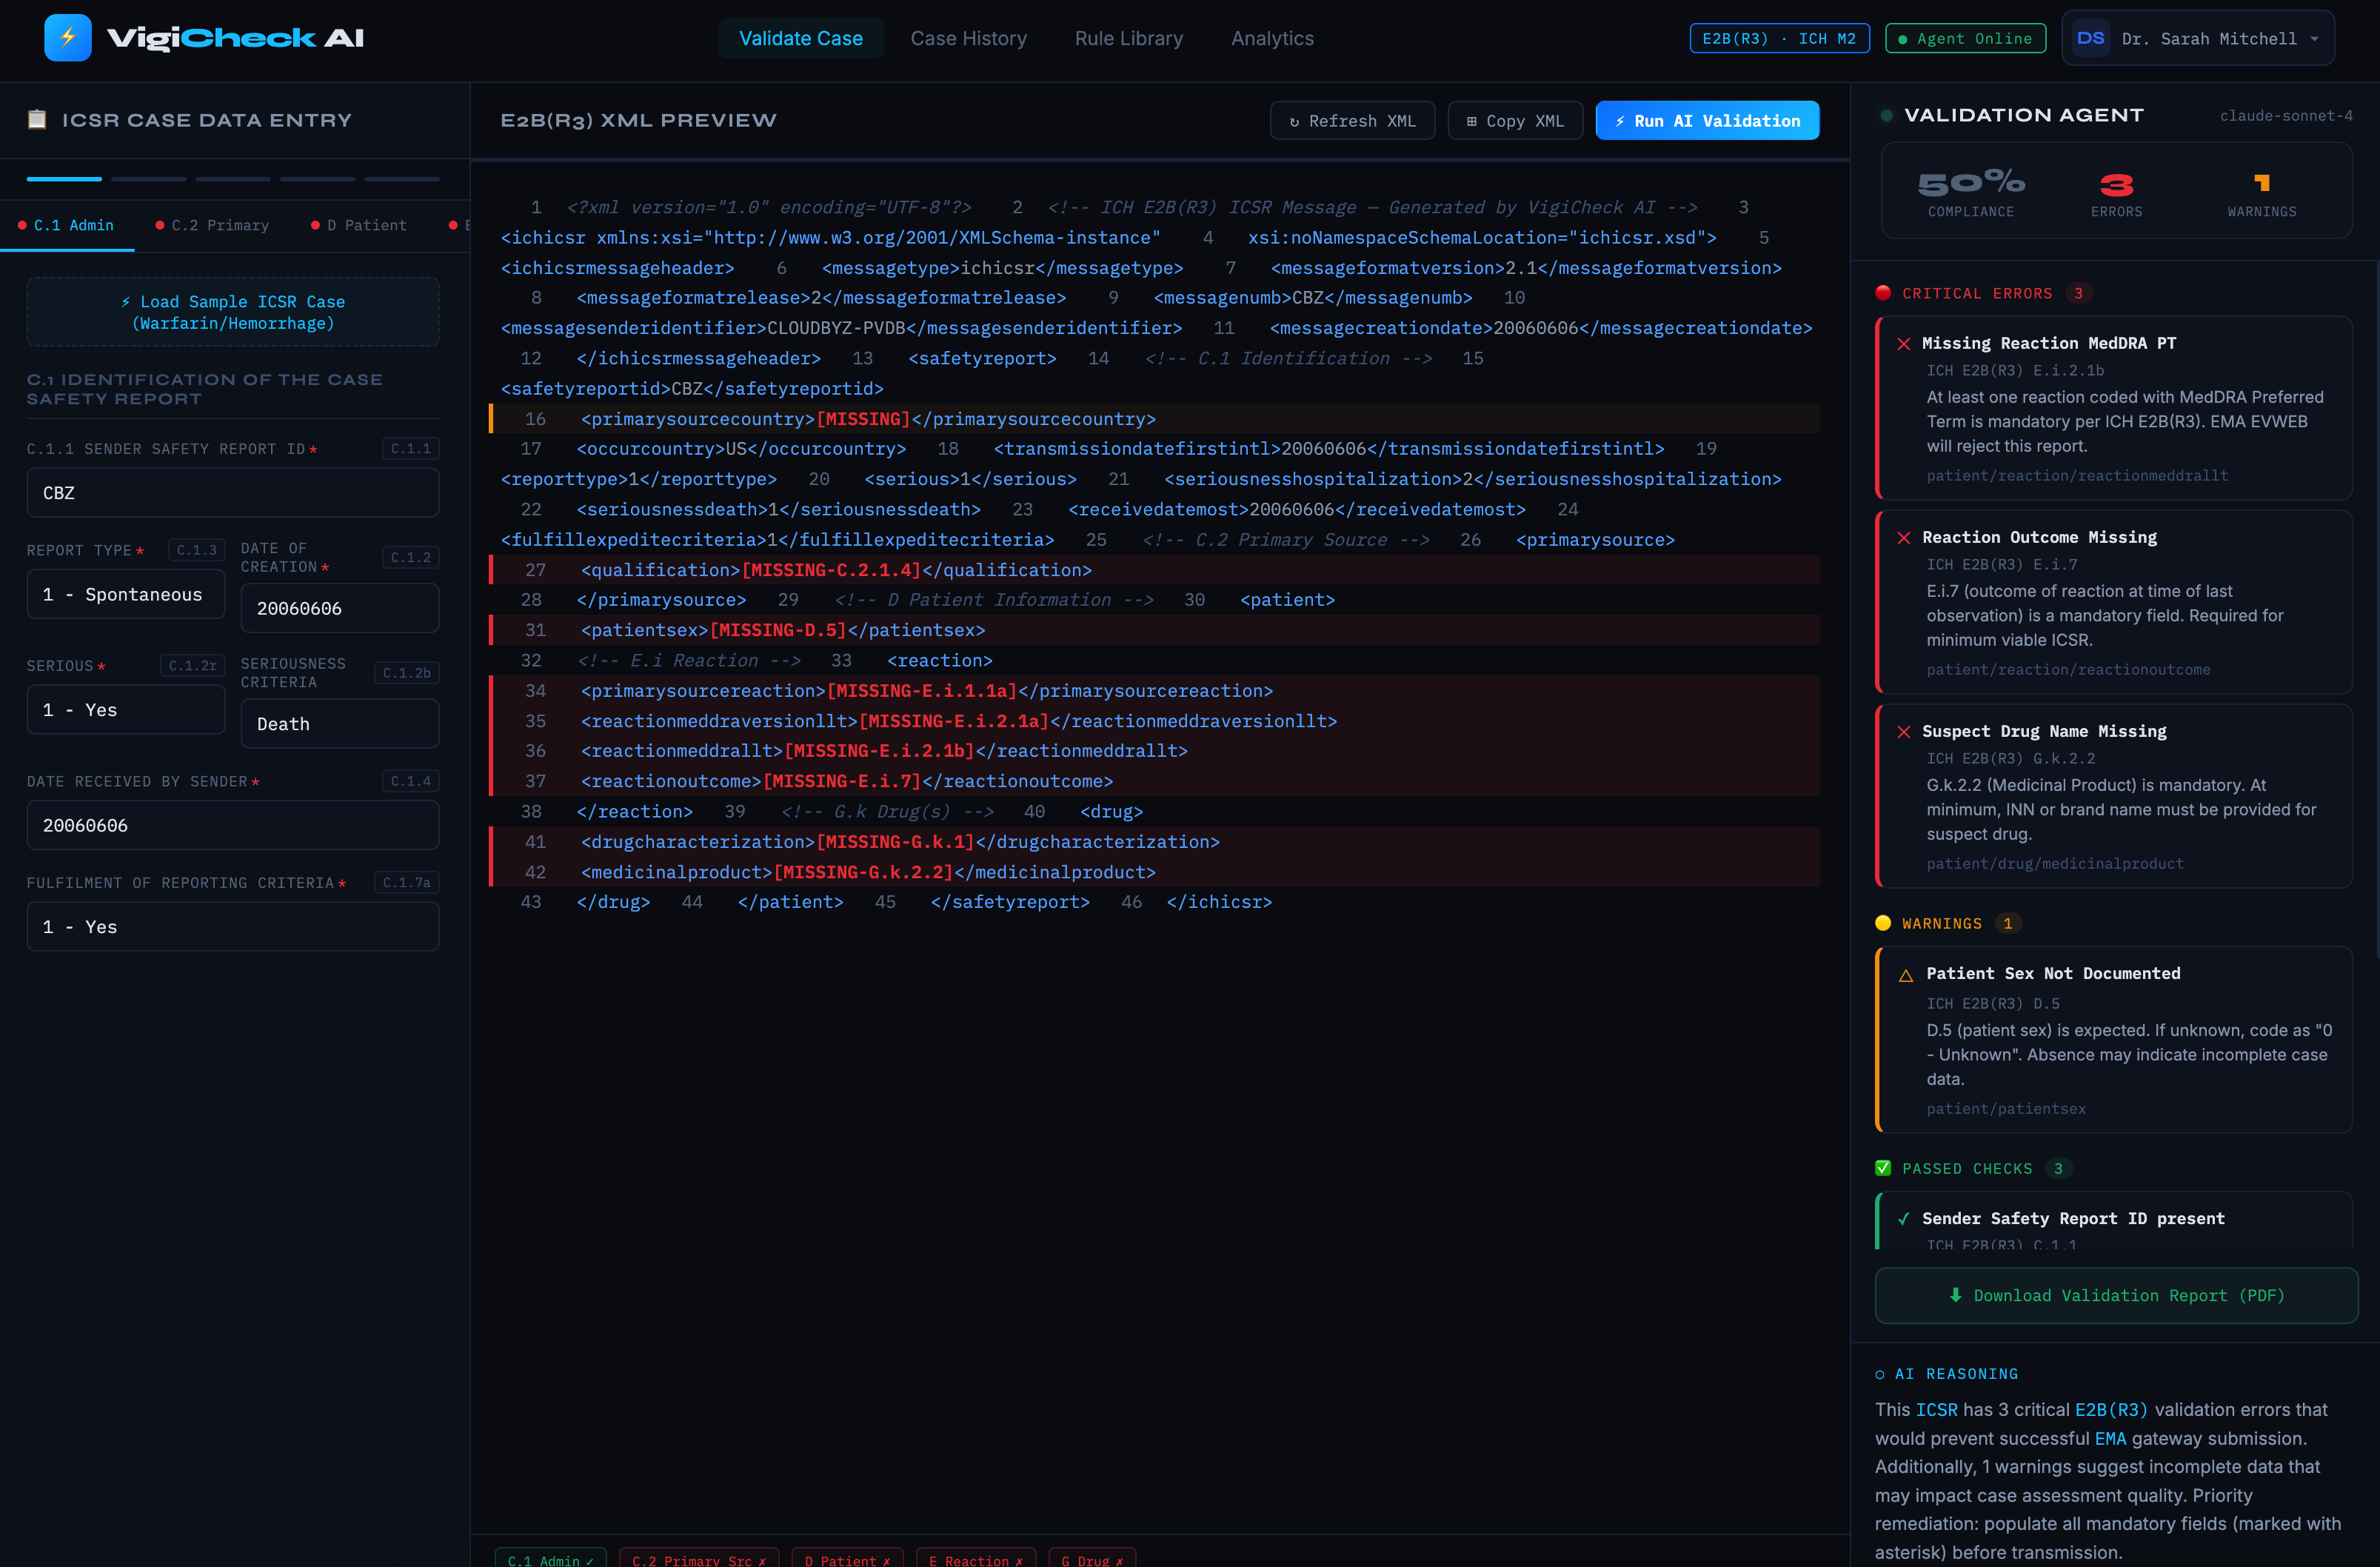Click the red X icon on Missing Reaction MedDRA PT

(1904, 344)
